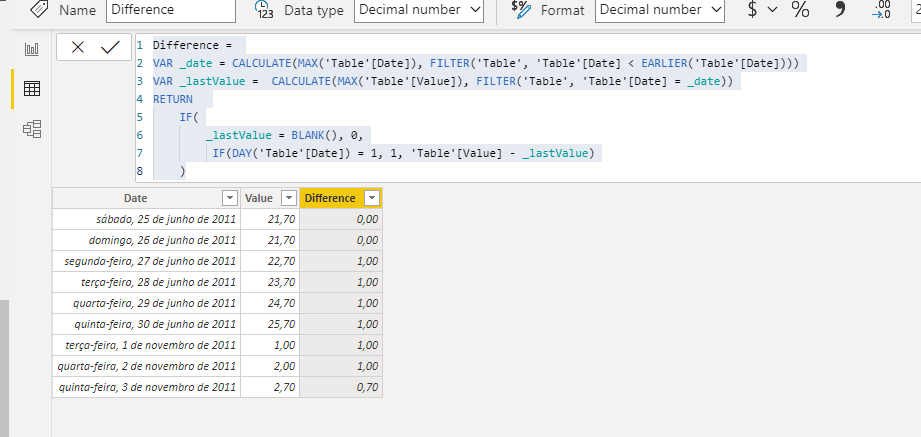This screenshot has height=437, width=921.
Task: Click the decimal places number field
Action: click(916, 10)
